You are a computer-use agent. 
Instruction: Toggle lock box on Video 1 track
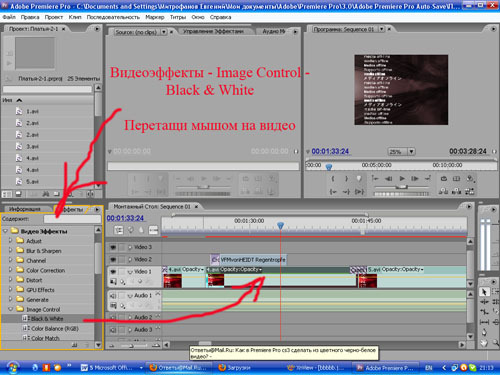[122, 272]
